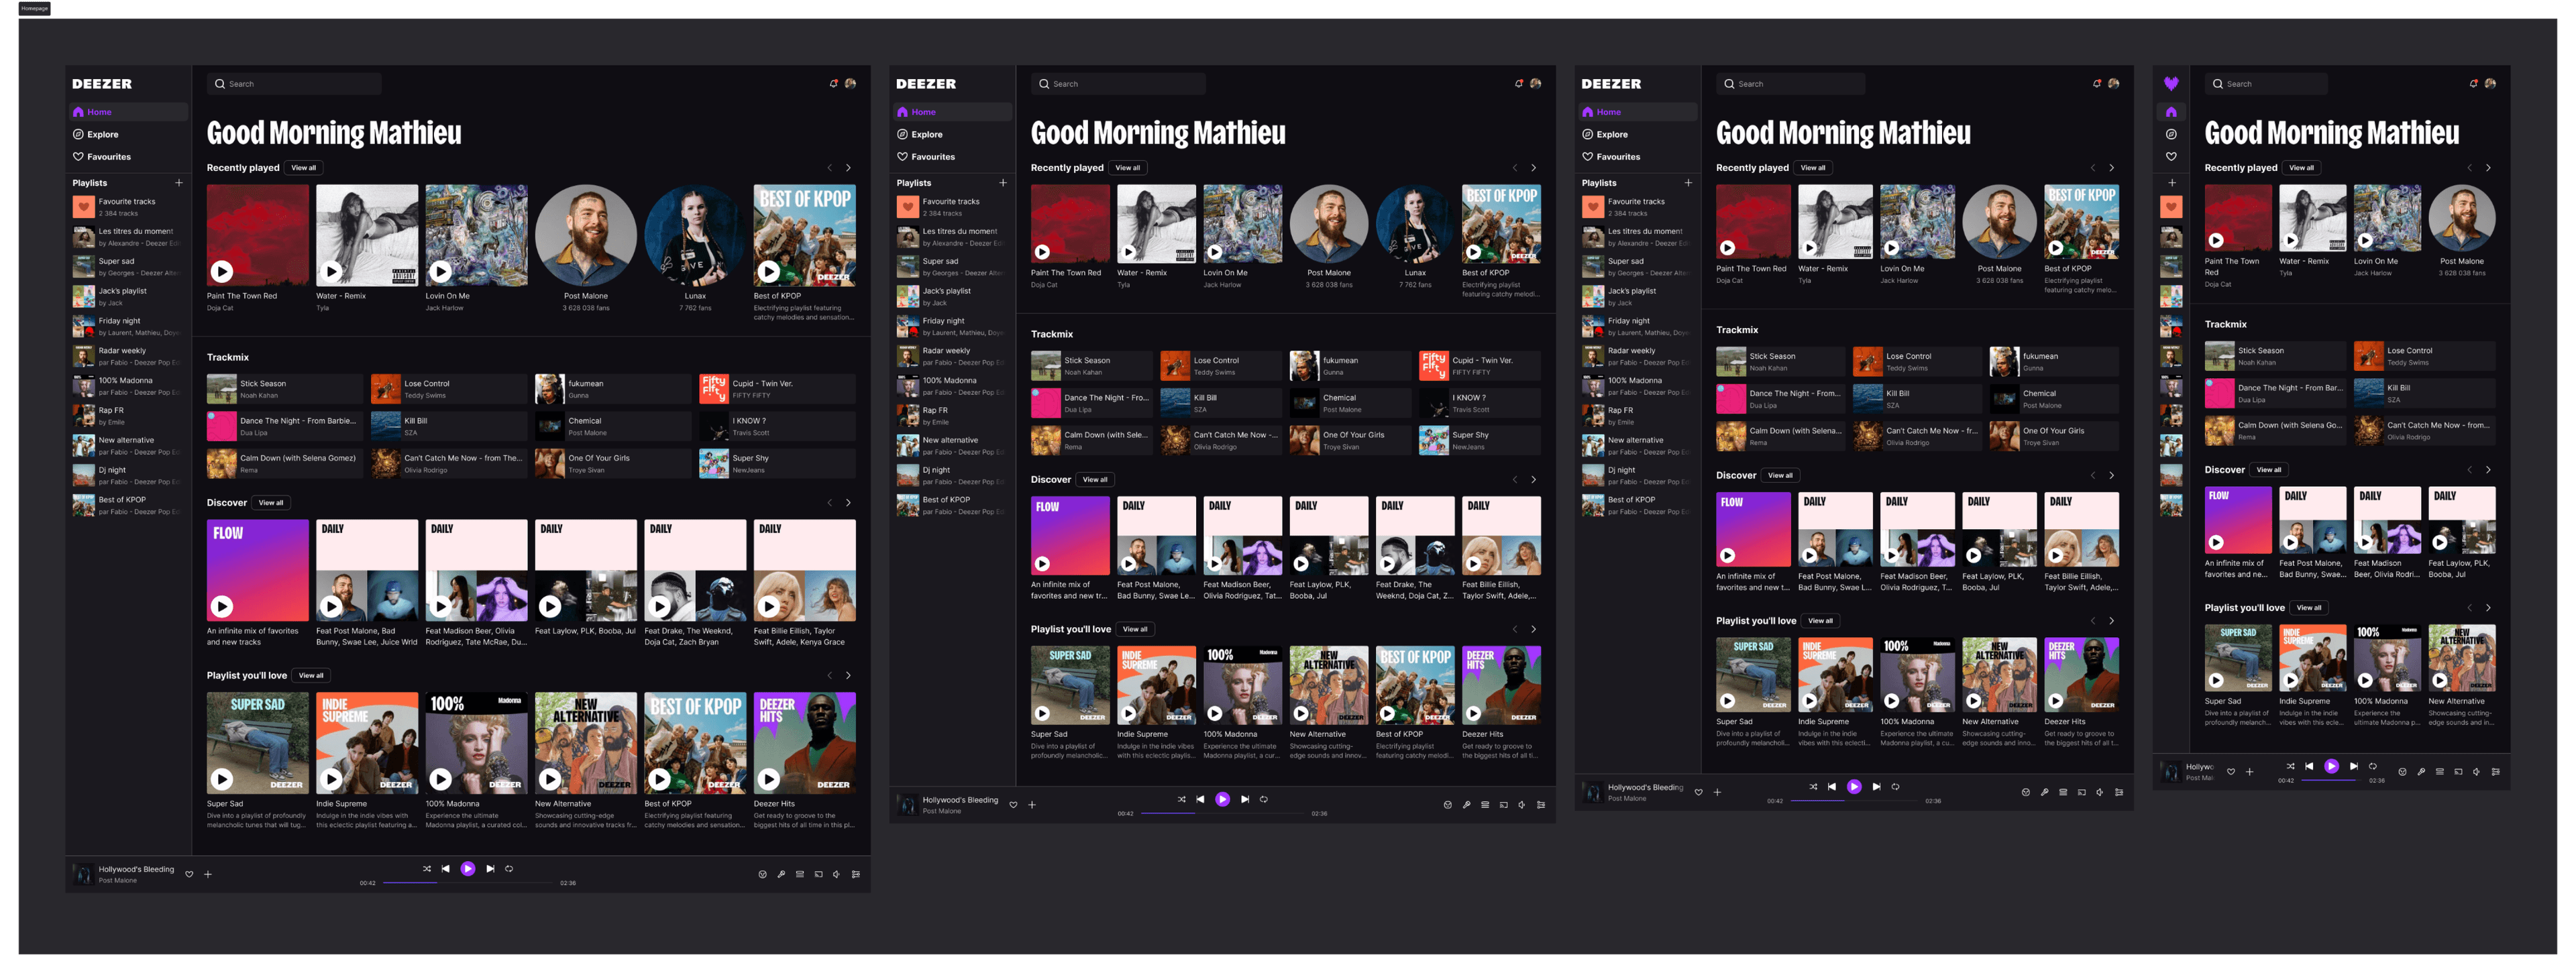Click next chevron of Discover in leftmost frame
Viewport: 2576px width, 973px height.
pos(848,503)
